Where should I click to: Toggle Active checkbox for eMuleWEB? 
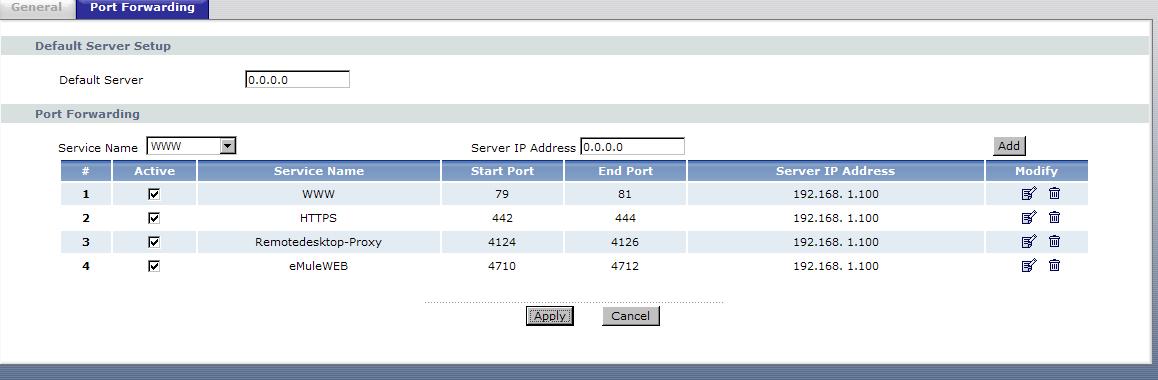pyautogui.click(x=154, y=266)
